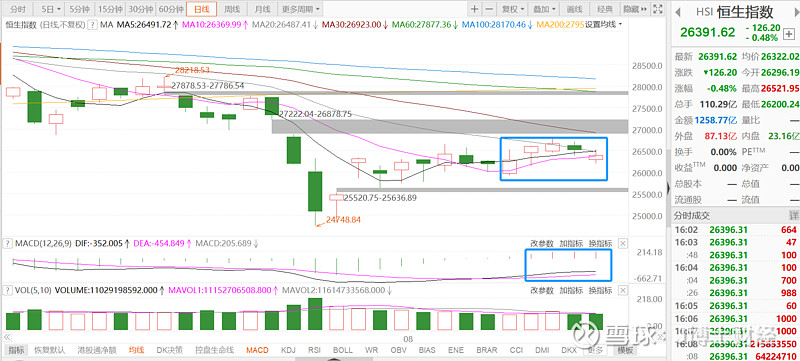Click MACD panel 加指标 link
The height and width of the screenshot is (361, 800).
571,244
